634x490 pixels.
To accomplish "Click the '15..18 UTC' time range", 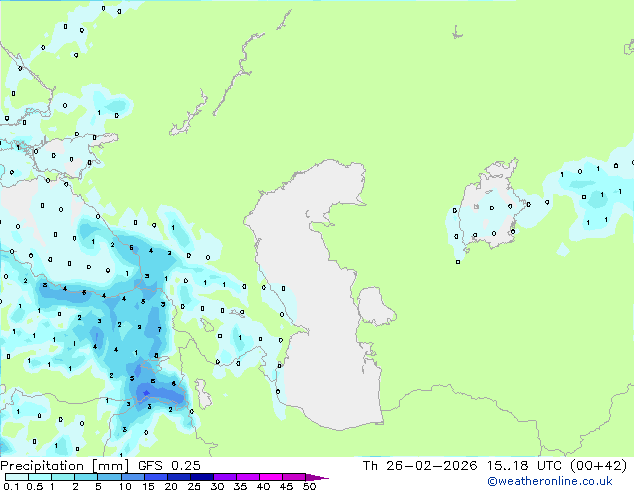I will pyautogui.click(x=524, y=466).
